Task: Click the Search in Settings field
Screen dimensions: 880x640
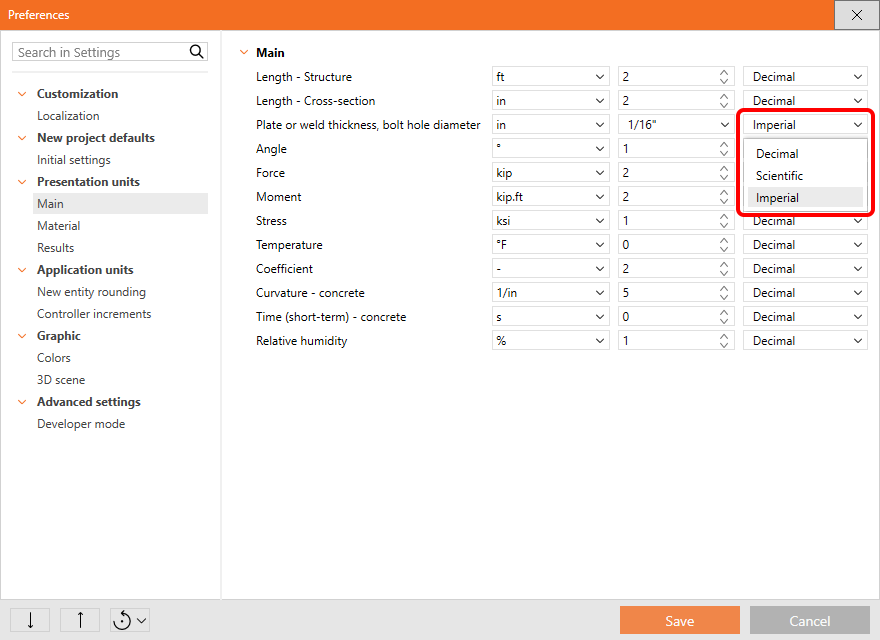Action: point(100,52)
